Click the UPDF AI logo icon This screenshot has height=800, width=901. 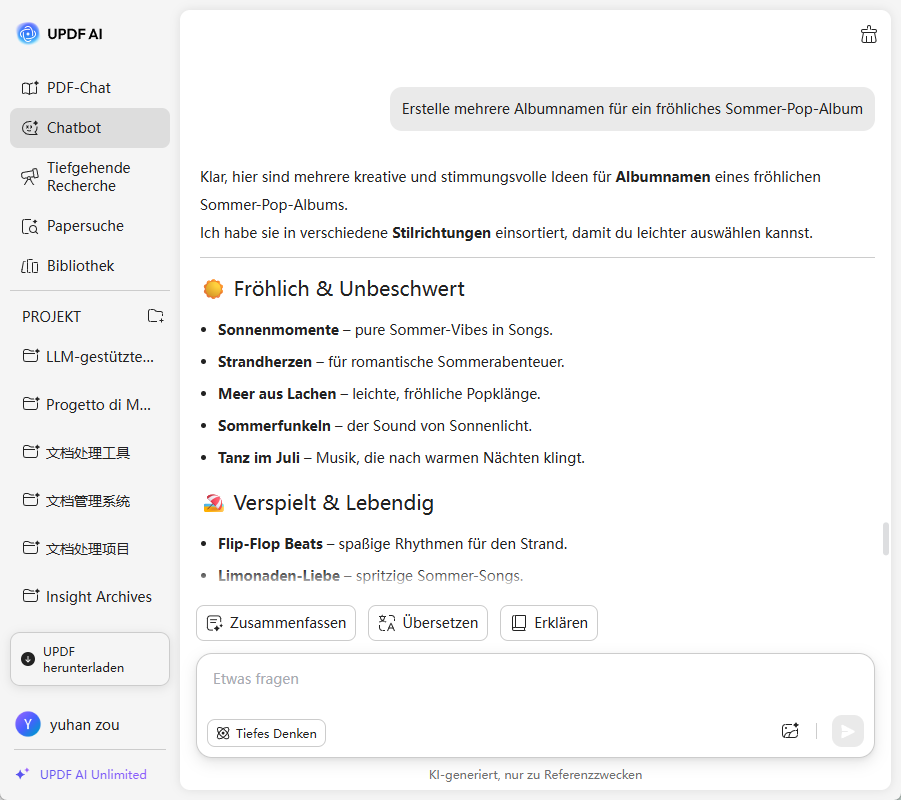pos(28,34)
